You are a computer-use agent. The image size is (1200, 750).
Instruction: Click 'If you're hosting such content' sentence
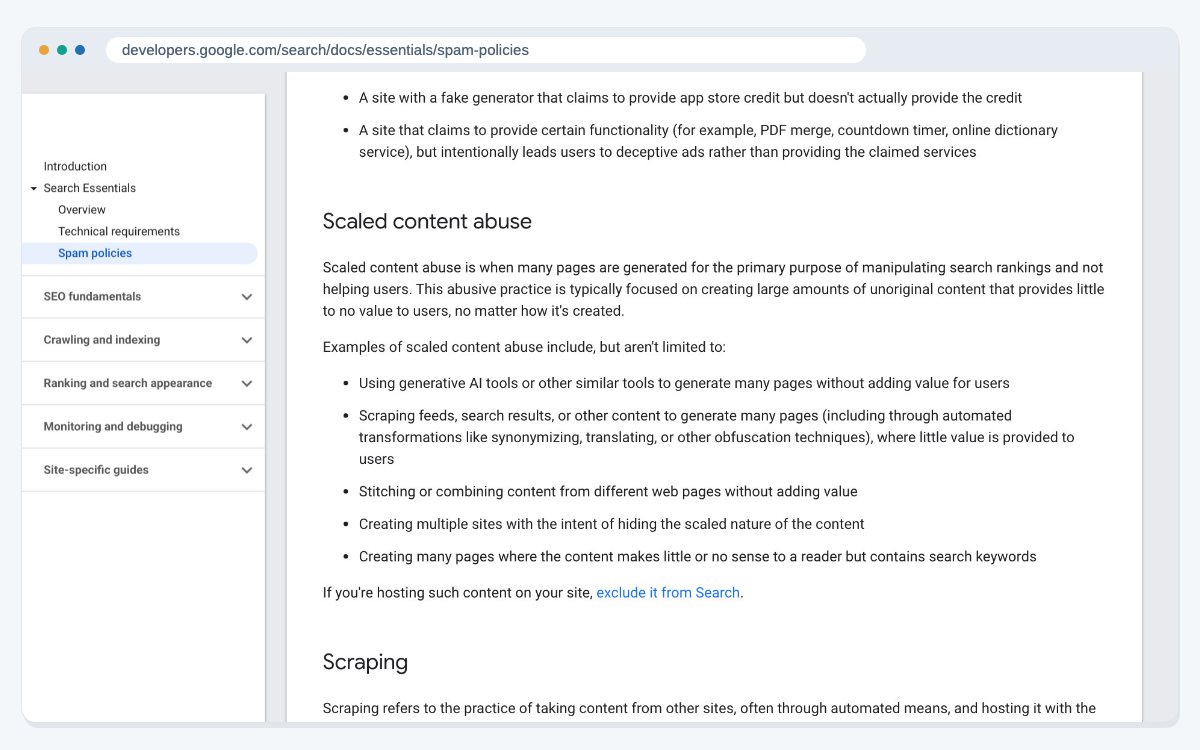tap(533, 593)
